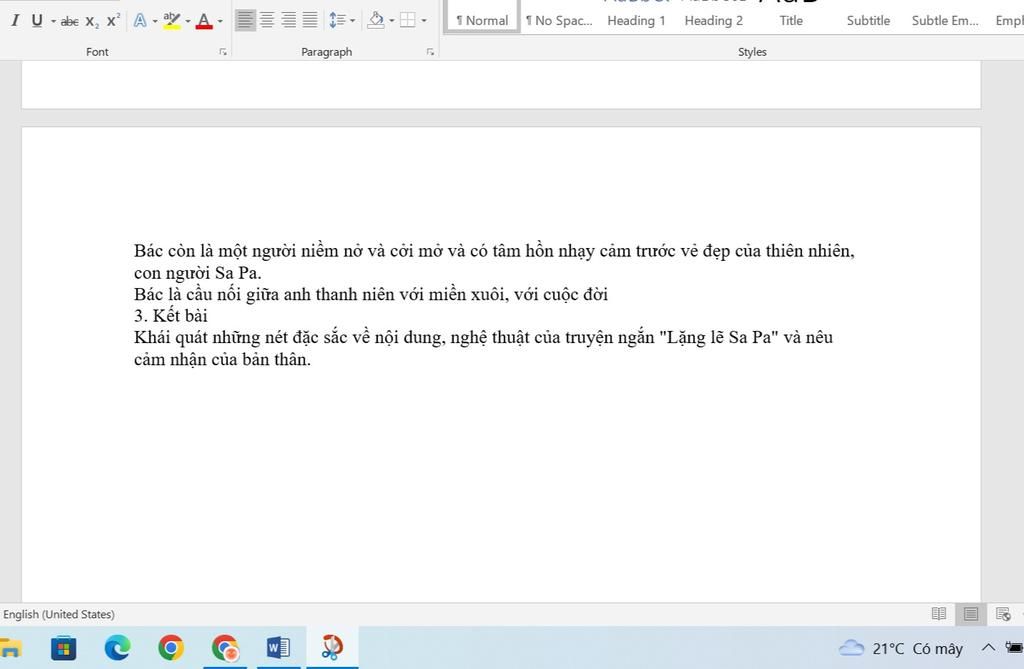Click text 'cảm nhận của bản thân.'
Image resolution: width=1024 pixels, height=669 pixels.
222,359
